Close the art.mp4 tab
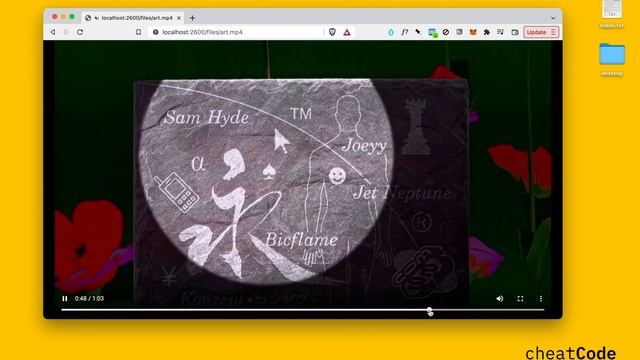 click(179, 18)
